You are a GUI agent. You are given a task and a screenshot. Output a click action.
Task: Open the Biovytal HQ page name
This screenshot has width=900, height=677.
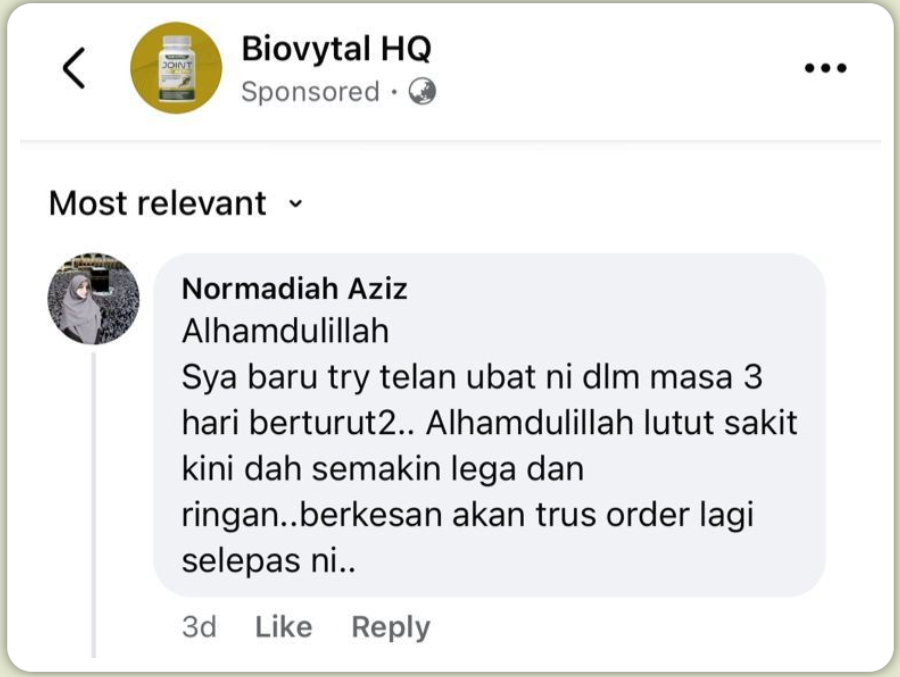click(336, 48)
